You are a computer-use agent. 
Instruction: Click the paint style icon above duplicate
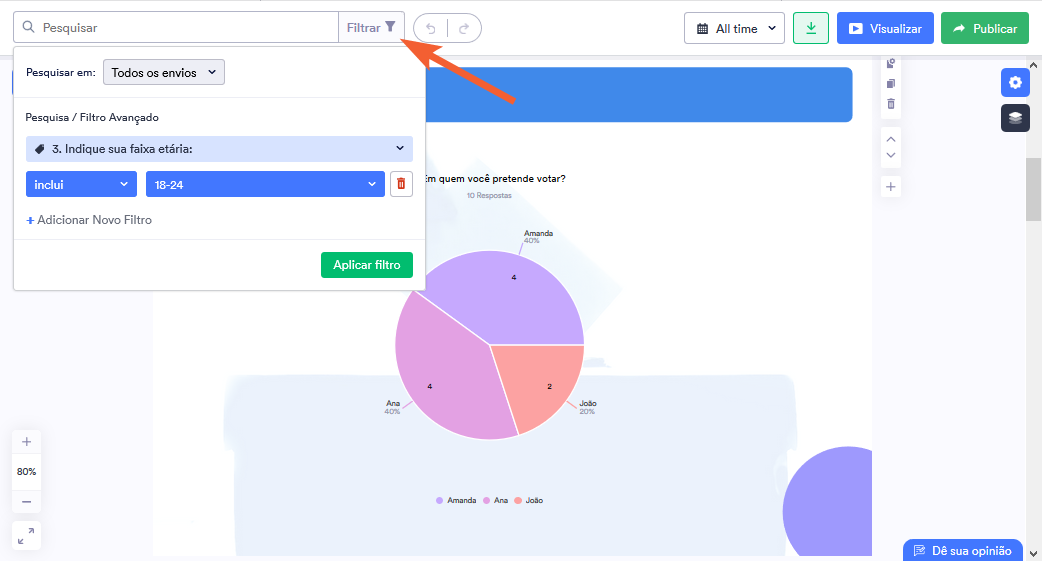[890, 64]
